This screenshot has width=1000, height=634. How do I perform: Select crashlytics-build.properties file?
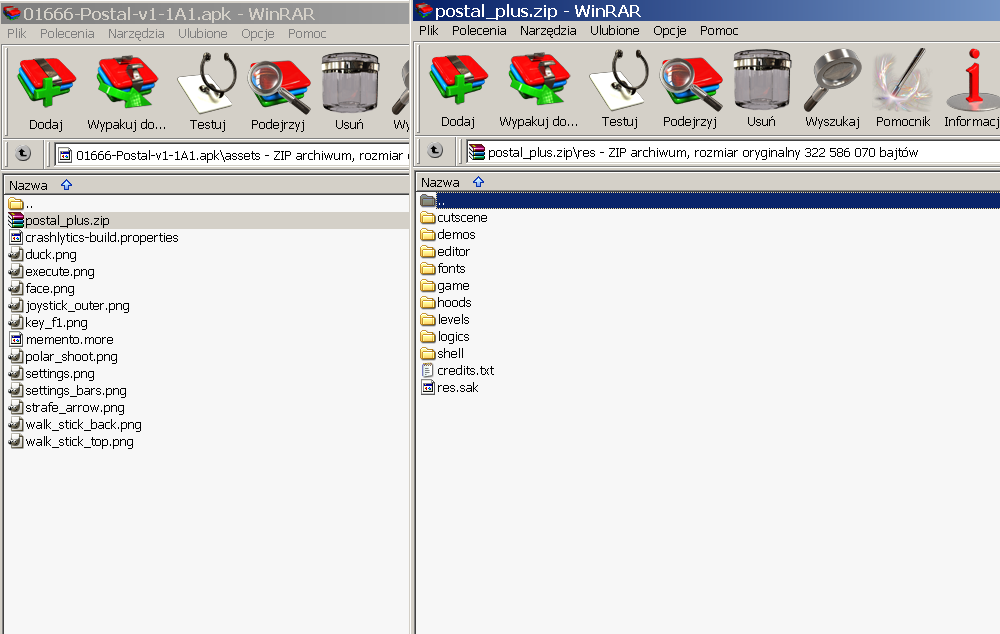(94, 238)
